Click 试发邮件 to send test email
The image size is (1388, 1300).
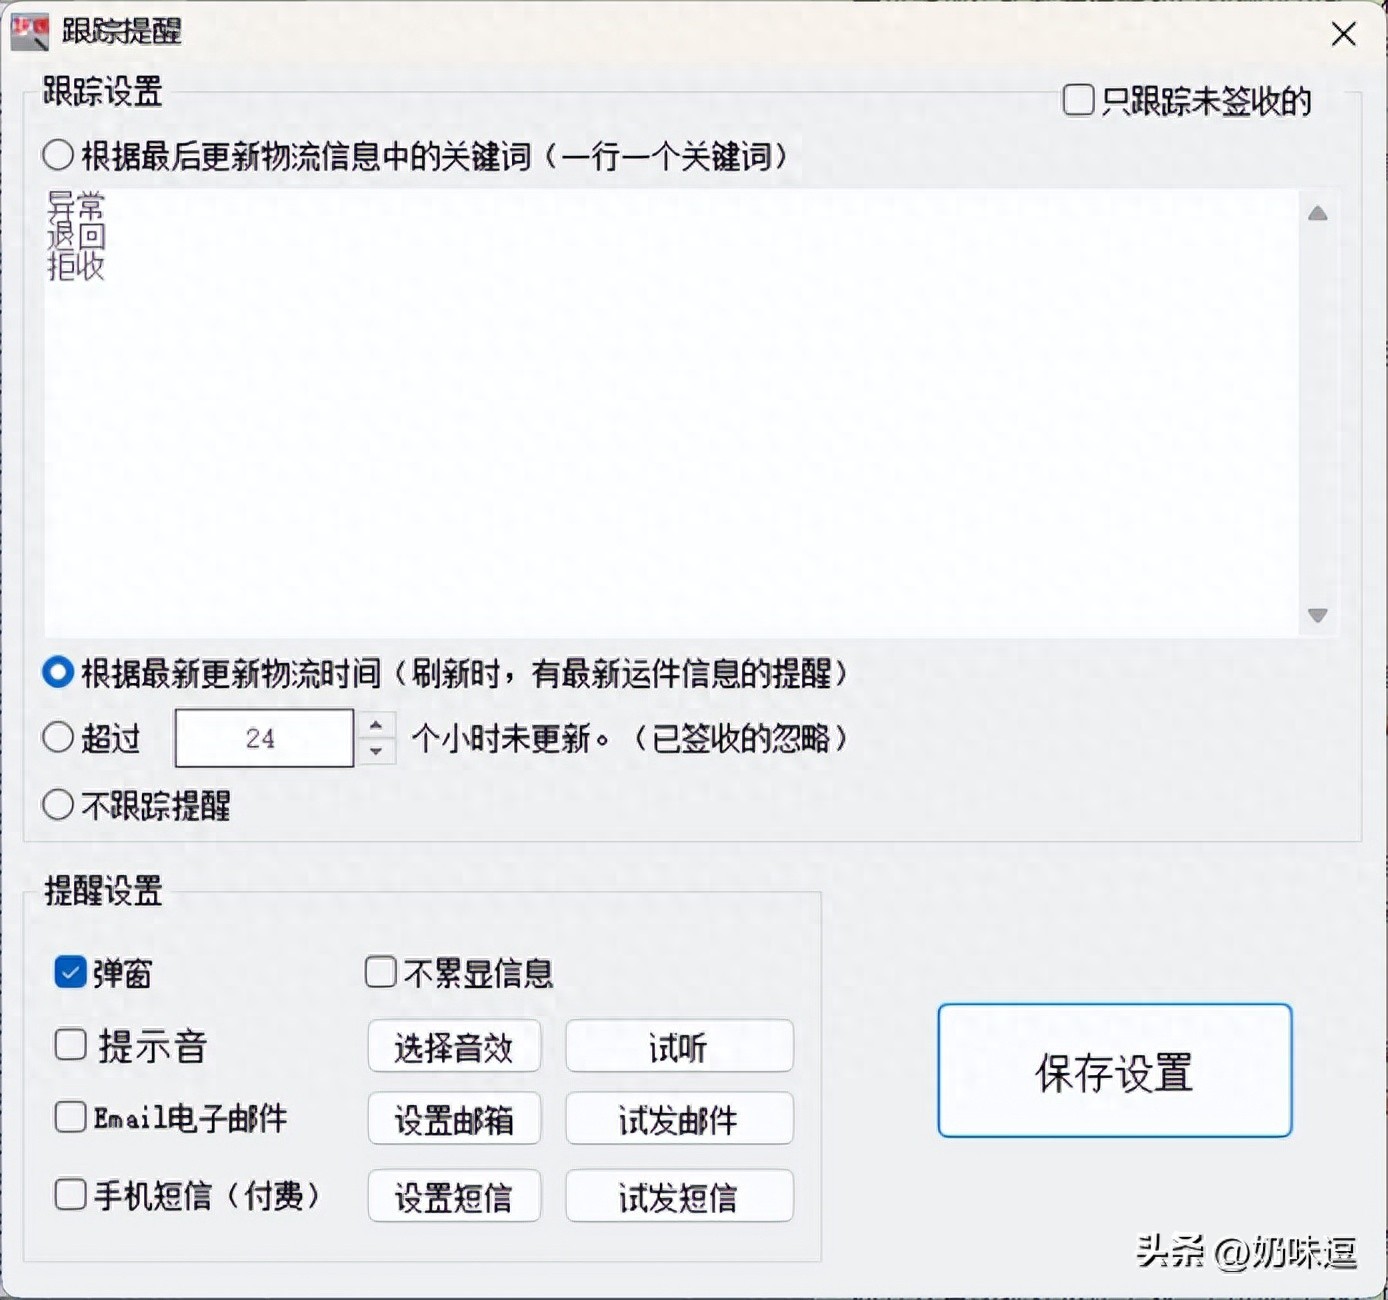pyautogui.click(x=679, y=1119)
